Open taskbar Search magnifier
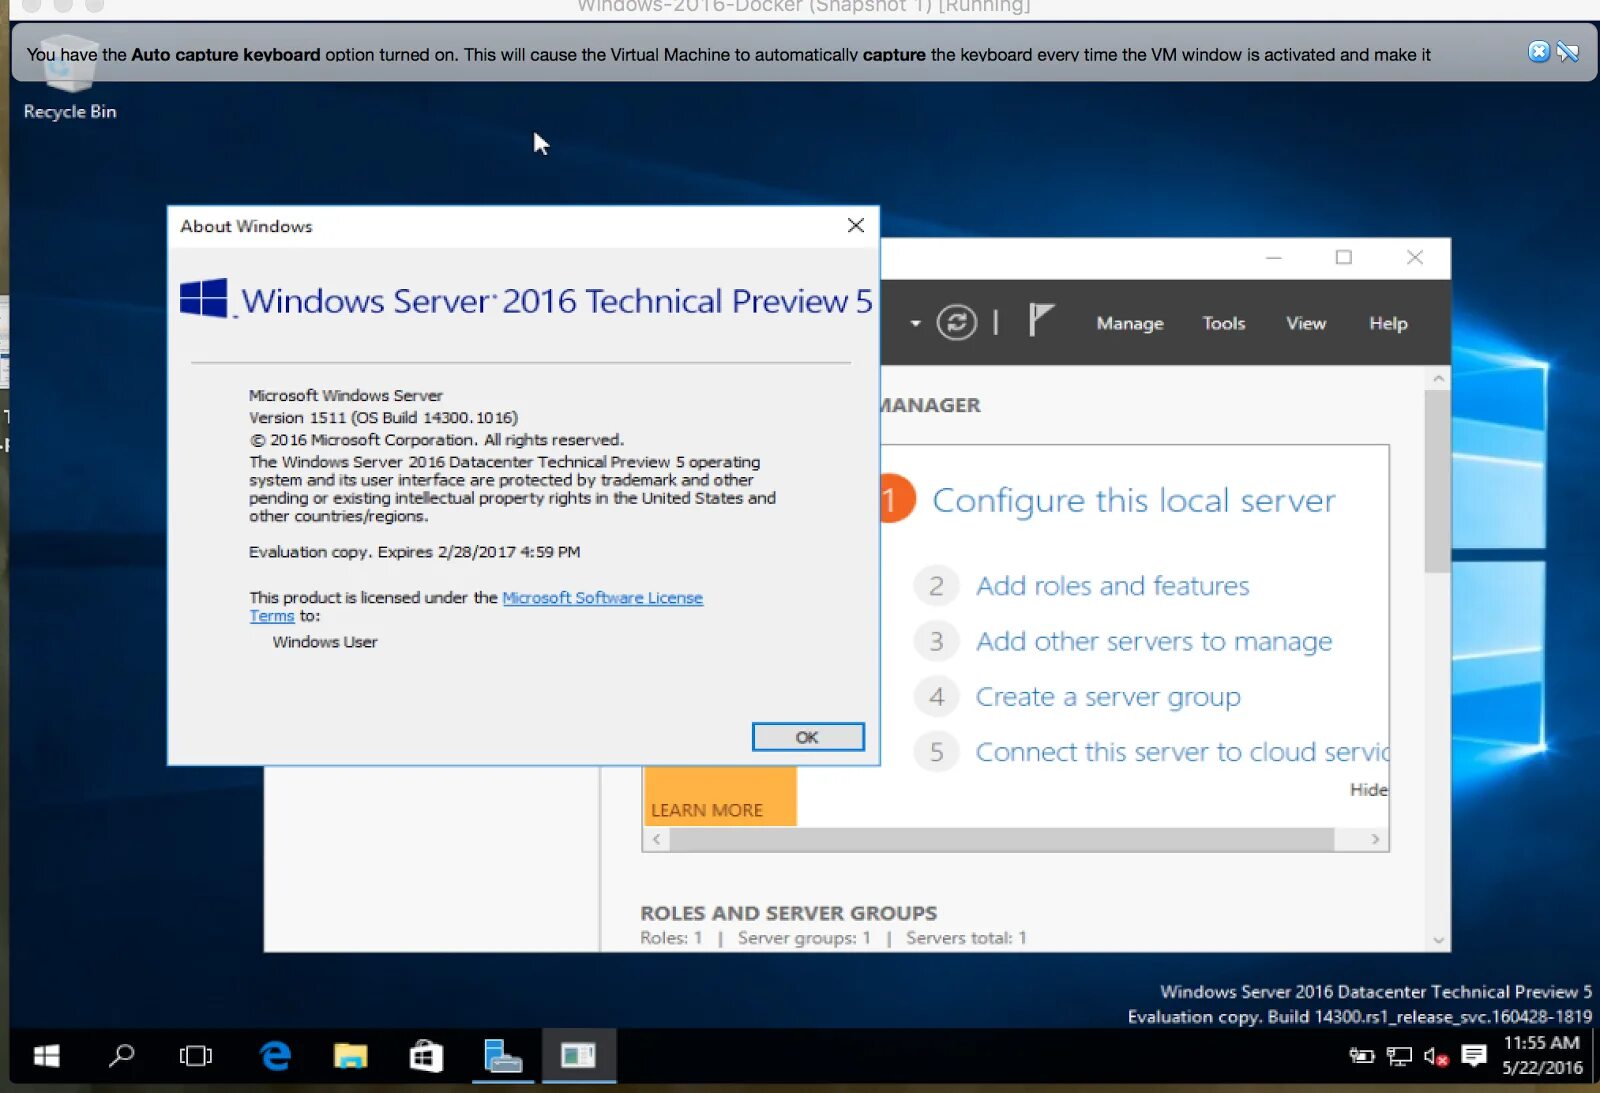This screenshot has width=1600, height=1093. click(122, 1056)
